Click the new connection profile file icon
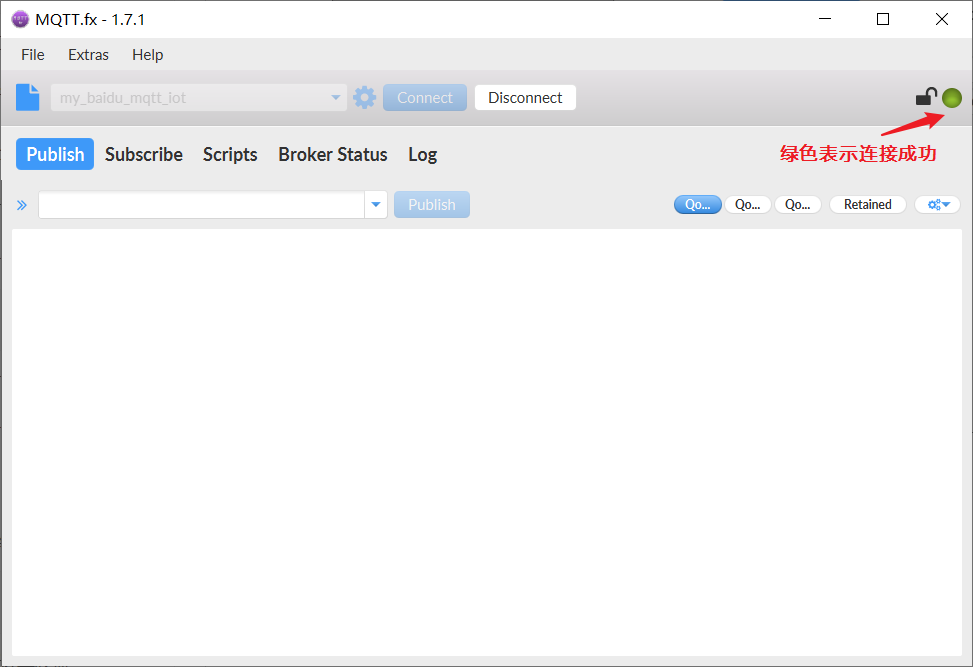973x667 pixels. click(x=27, y=97)
